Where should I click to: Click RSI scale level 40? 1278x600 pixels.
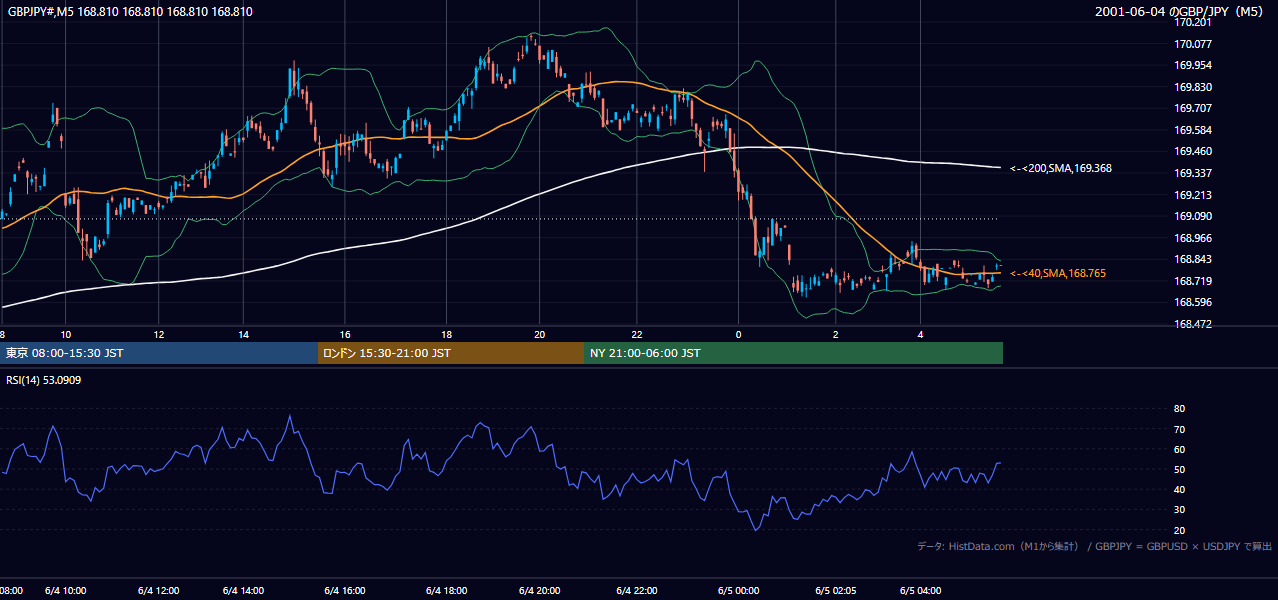pos(1179,489)
